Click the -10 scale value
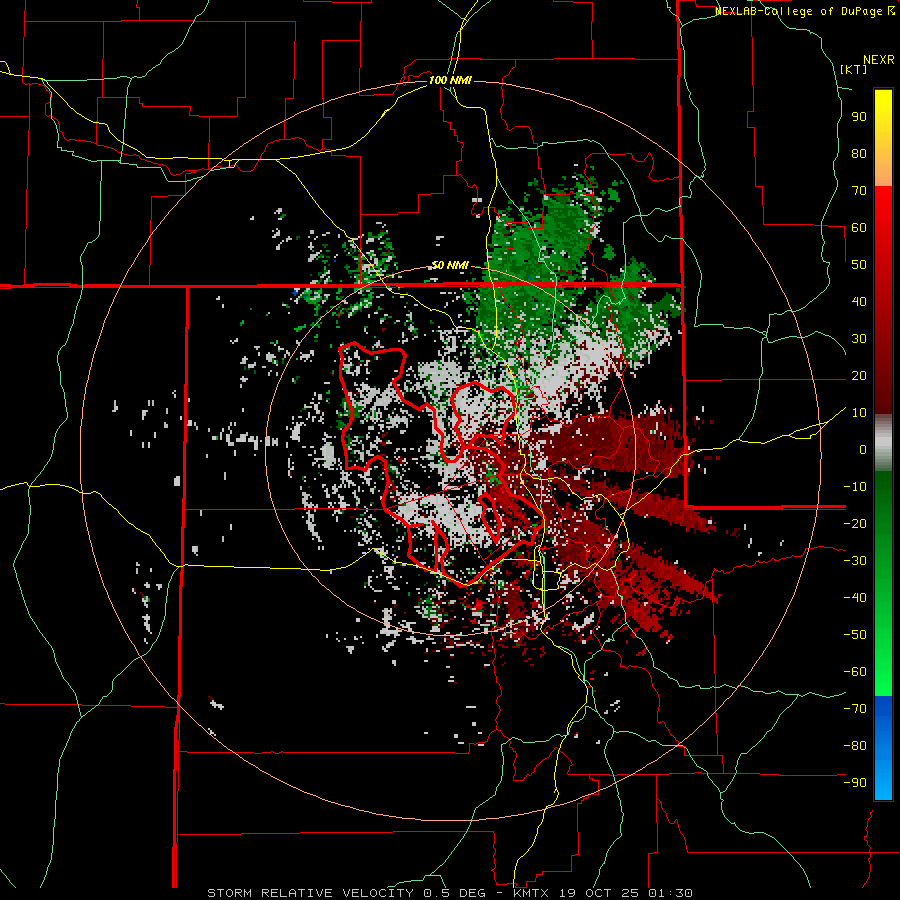The height and width of the screenshot is (900, 900). tap(855, 487)
